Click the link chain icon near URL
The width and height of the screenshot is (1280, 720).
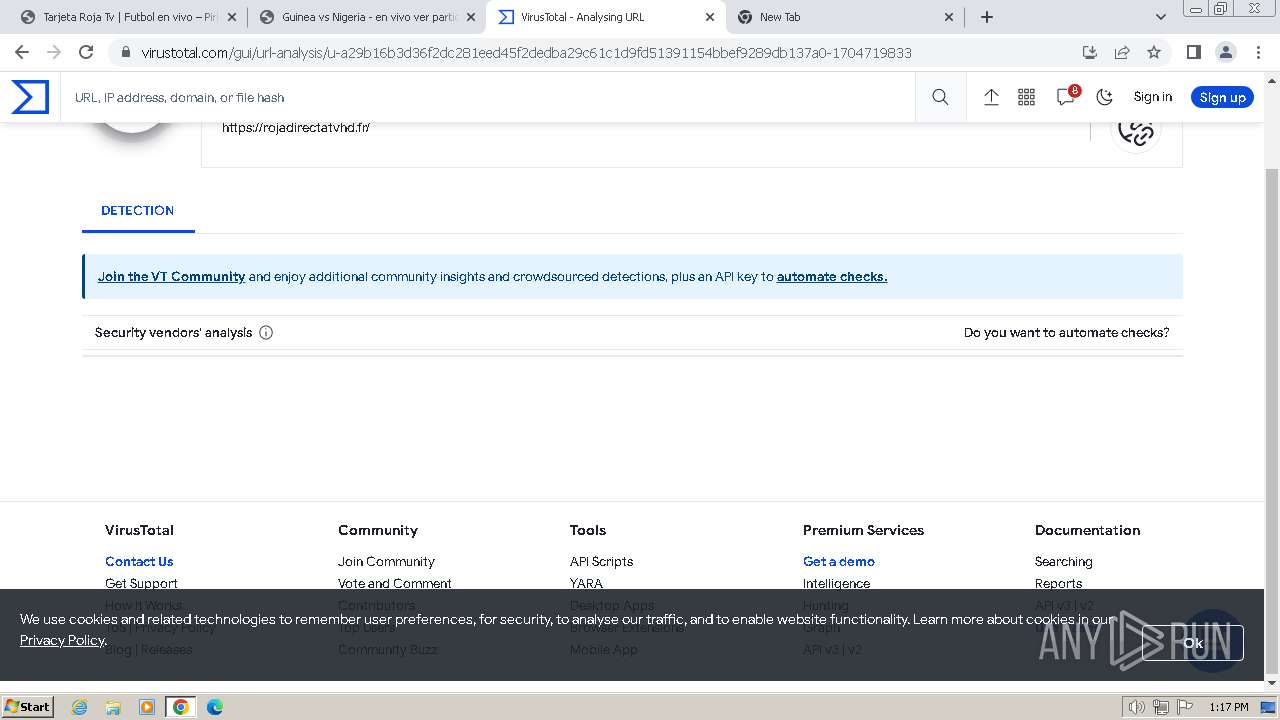tap(1136, 130)
